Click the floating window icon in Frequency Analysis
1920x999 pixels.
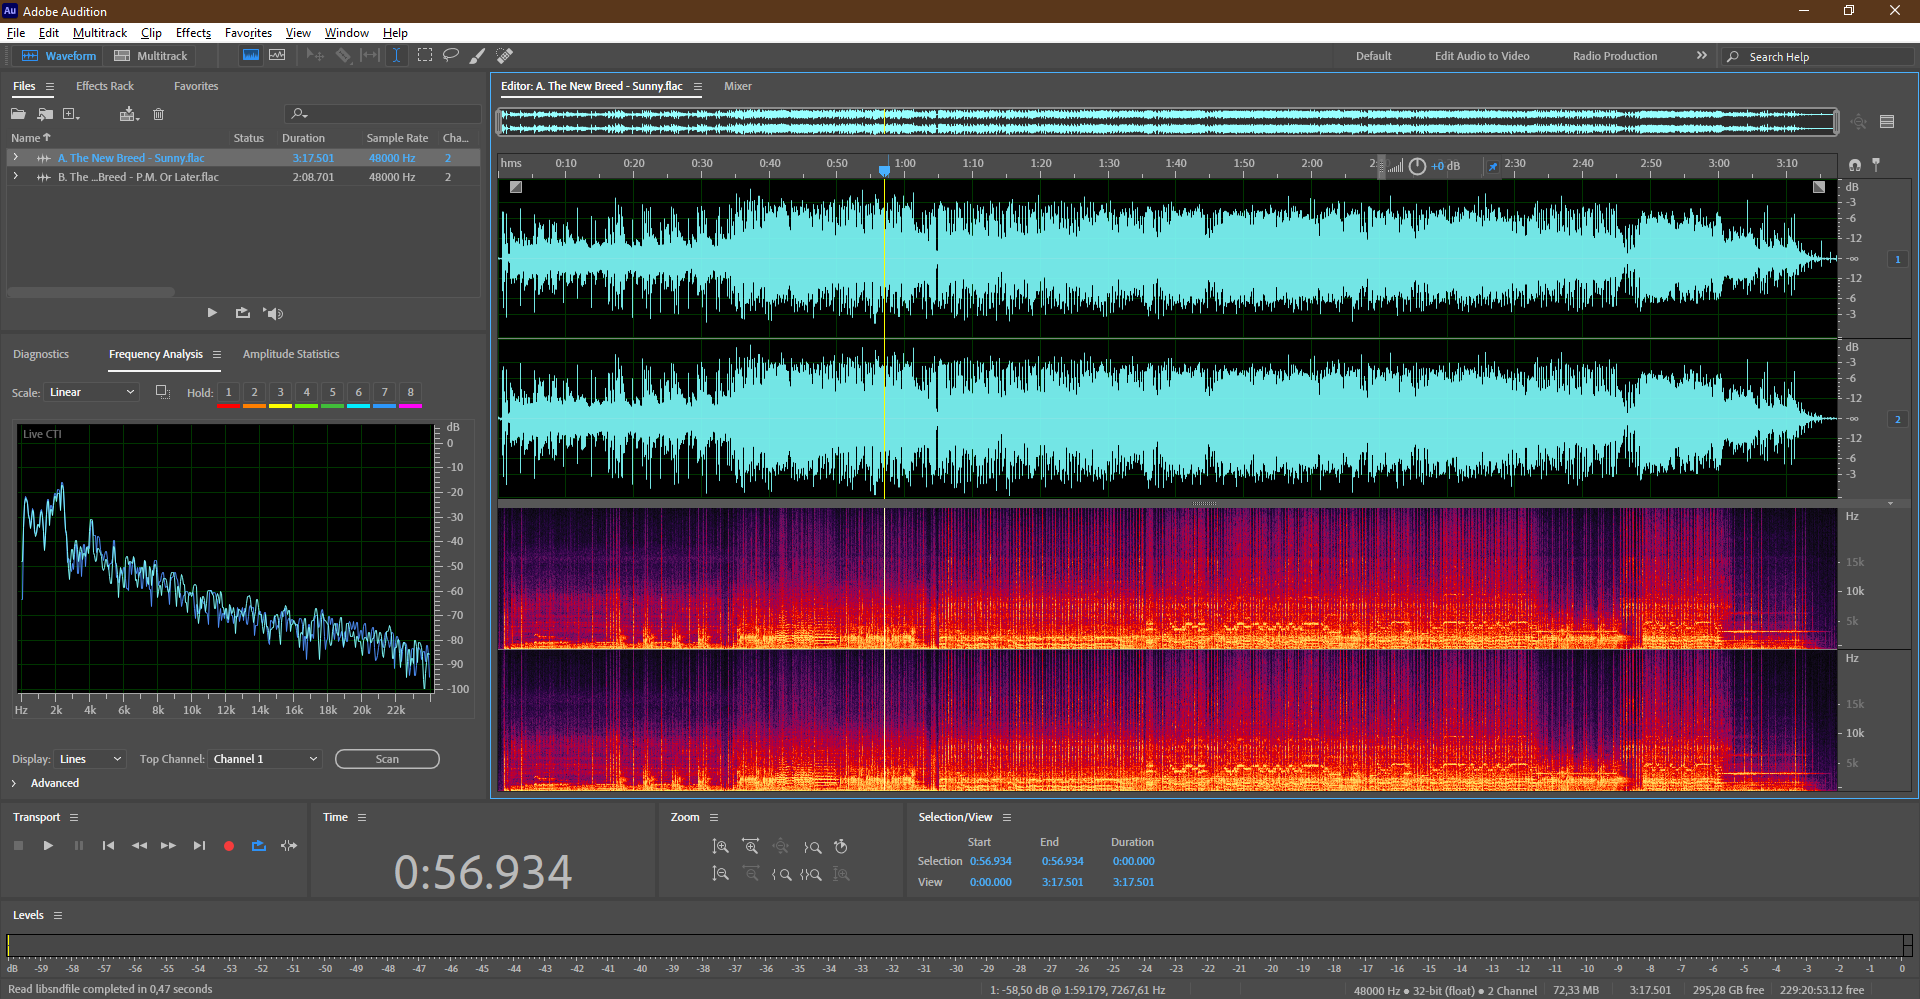[162, 392]
